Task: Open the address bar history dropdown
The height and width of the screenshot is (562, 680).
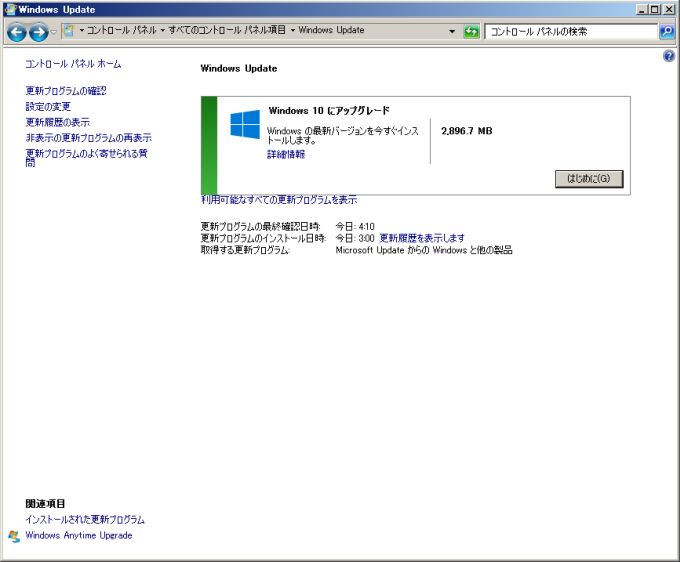Action: (452, 31)
